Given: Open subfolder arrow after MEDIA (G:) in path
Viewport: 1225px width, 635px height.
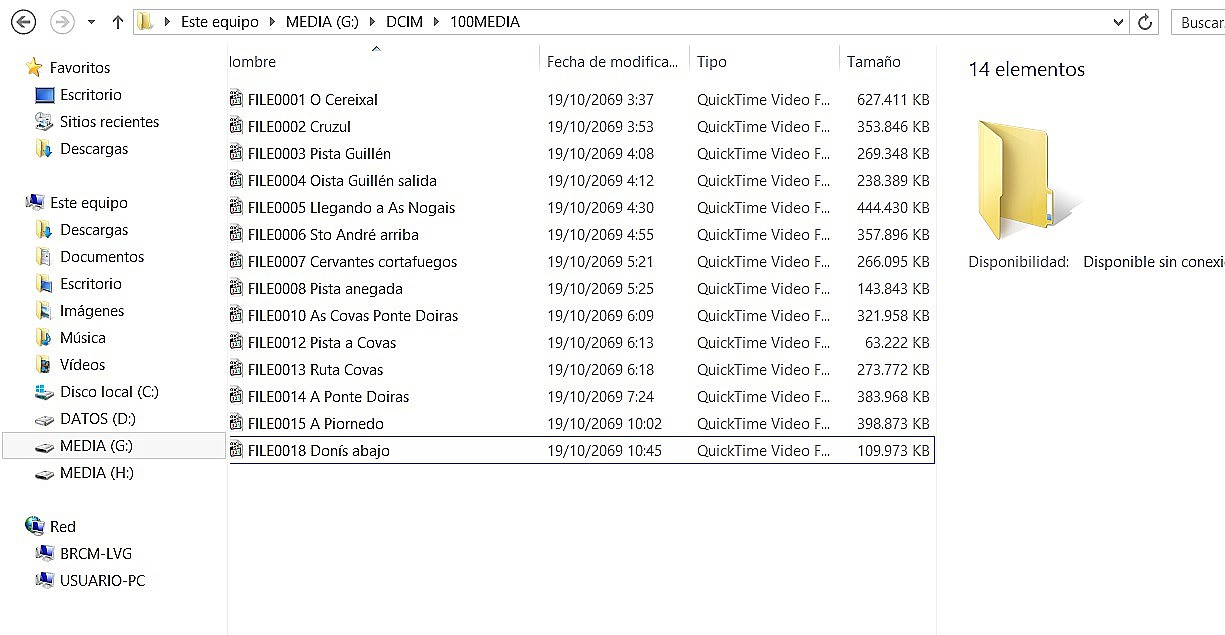Looking at the screenshot, I should 372,22.
